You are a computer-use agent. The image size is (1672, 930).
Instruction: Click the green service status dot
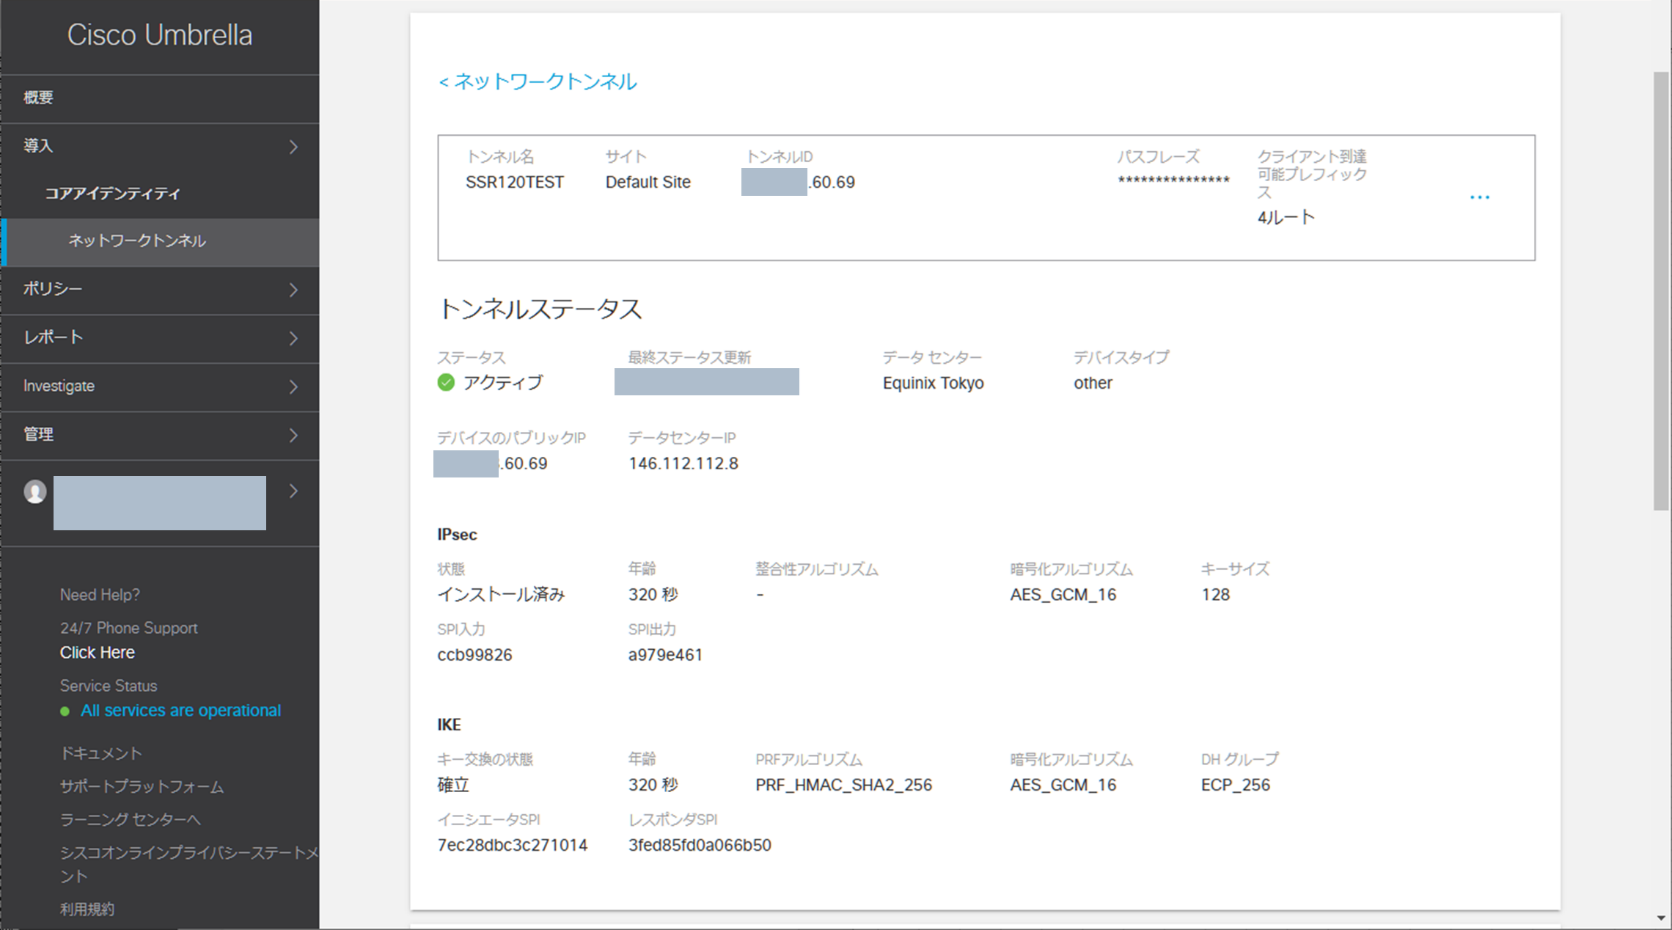(x=65, y=711)
